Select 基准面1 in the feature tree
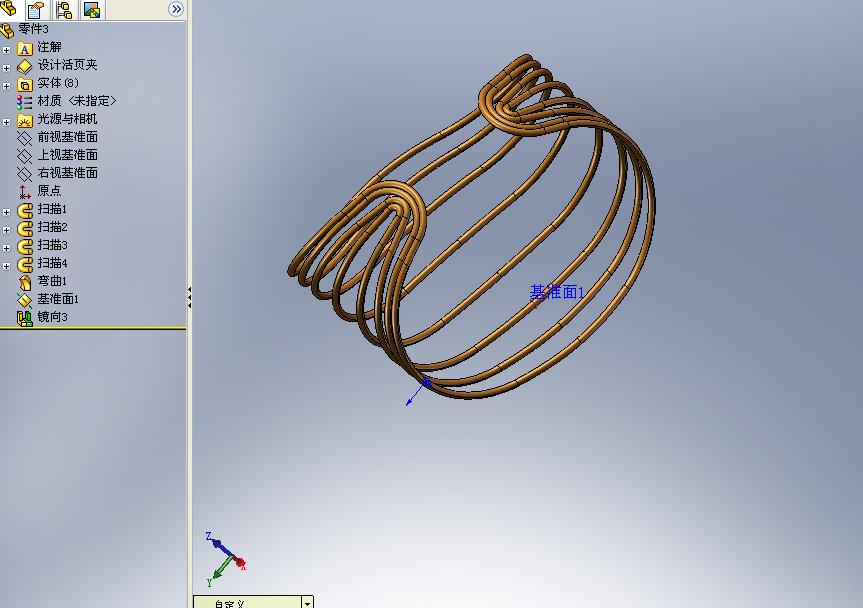 [58, 299]
